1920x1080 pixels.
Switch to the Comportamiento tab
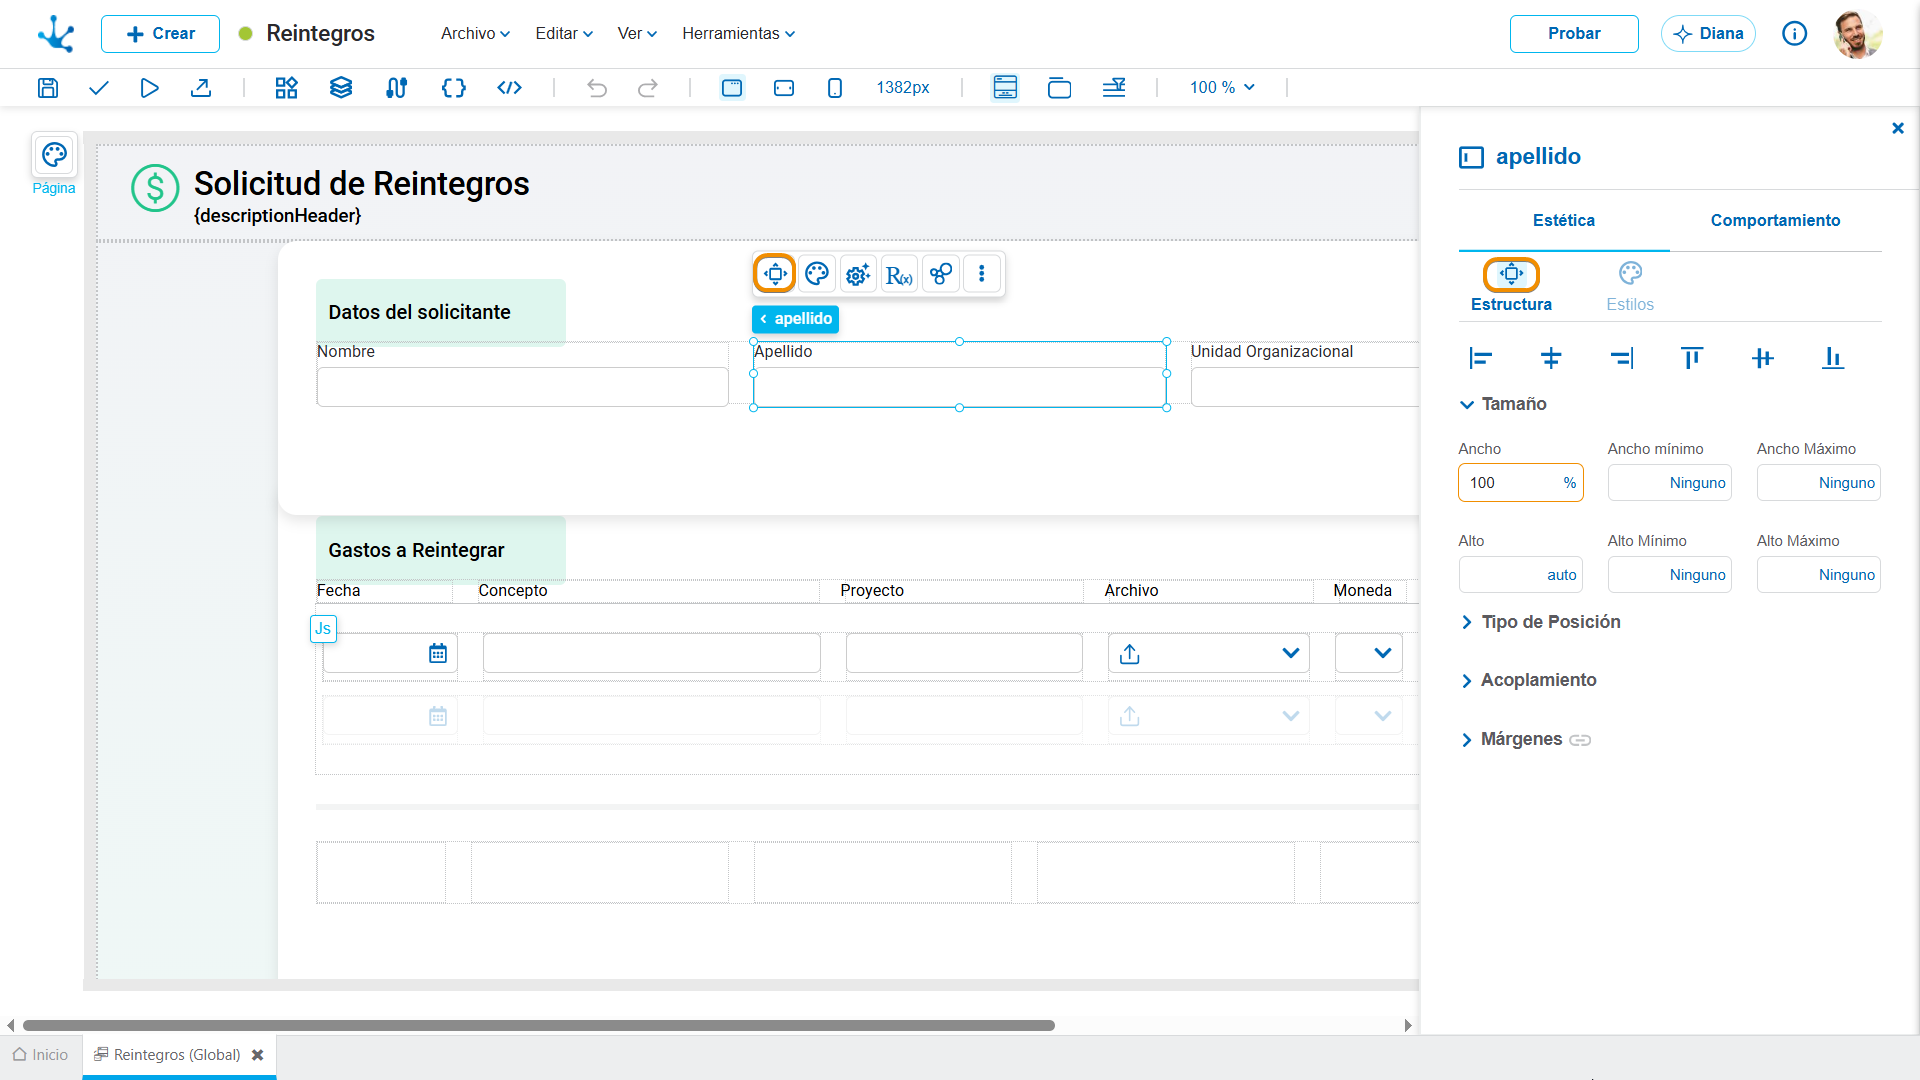1775,220
